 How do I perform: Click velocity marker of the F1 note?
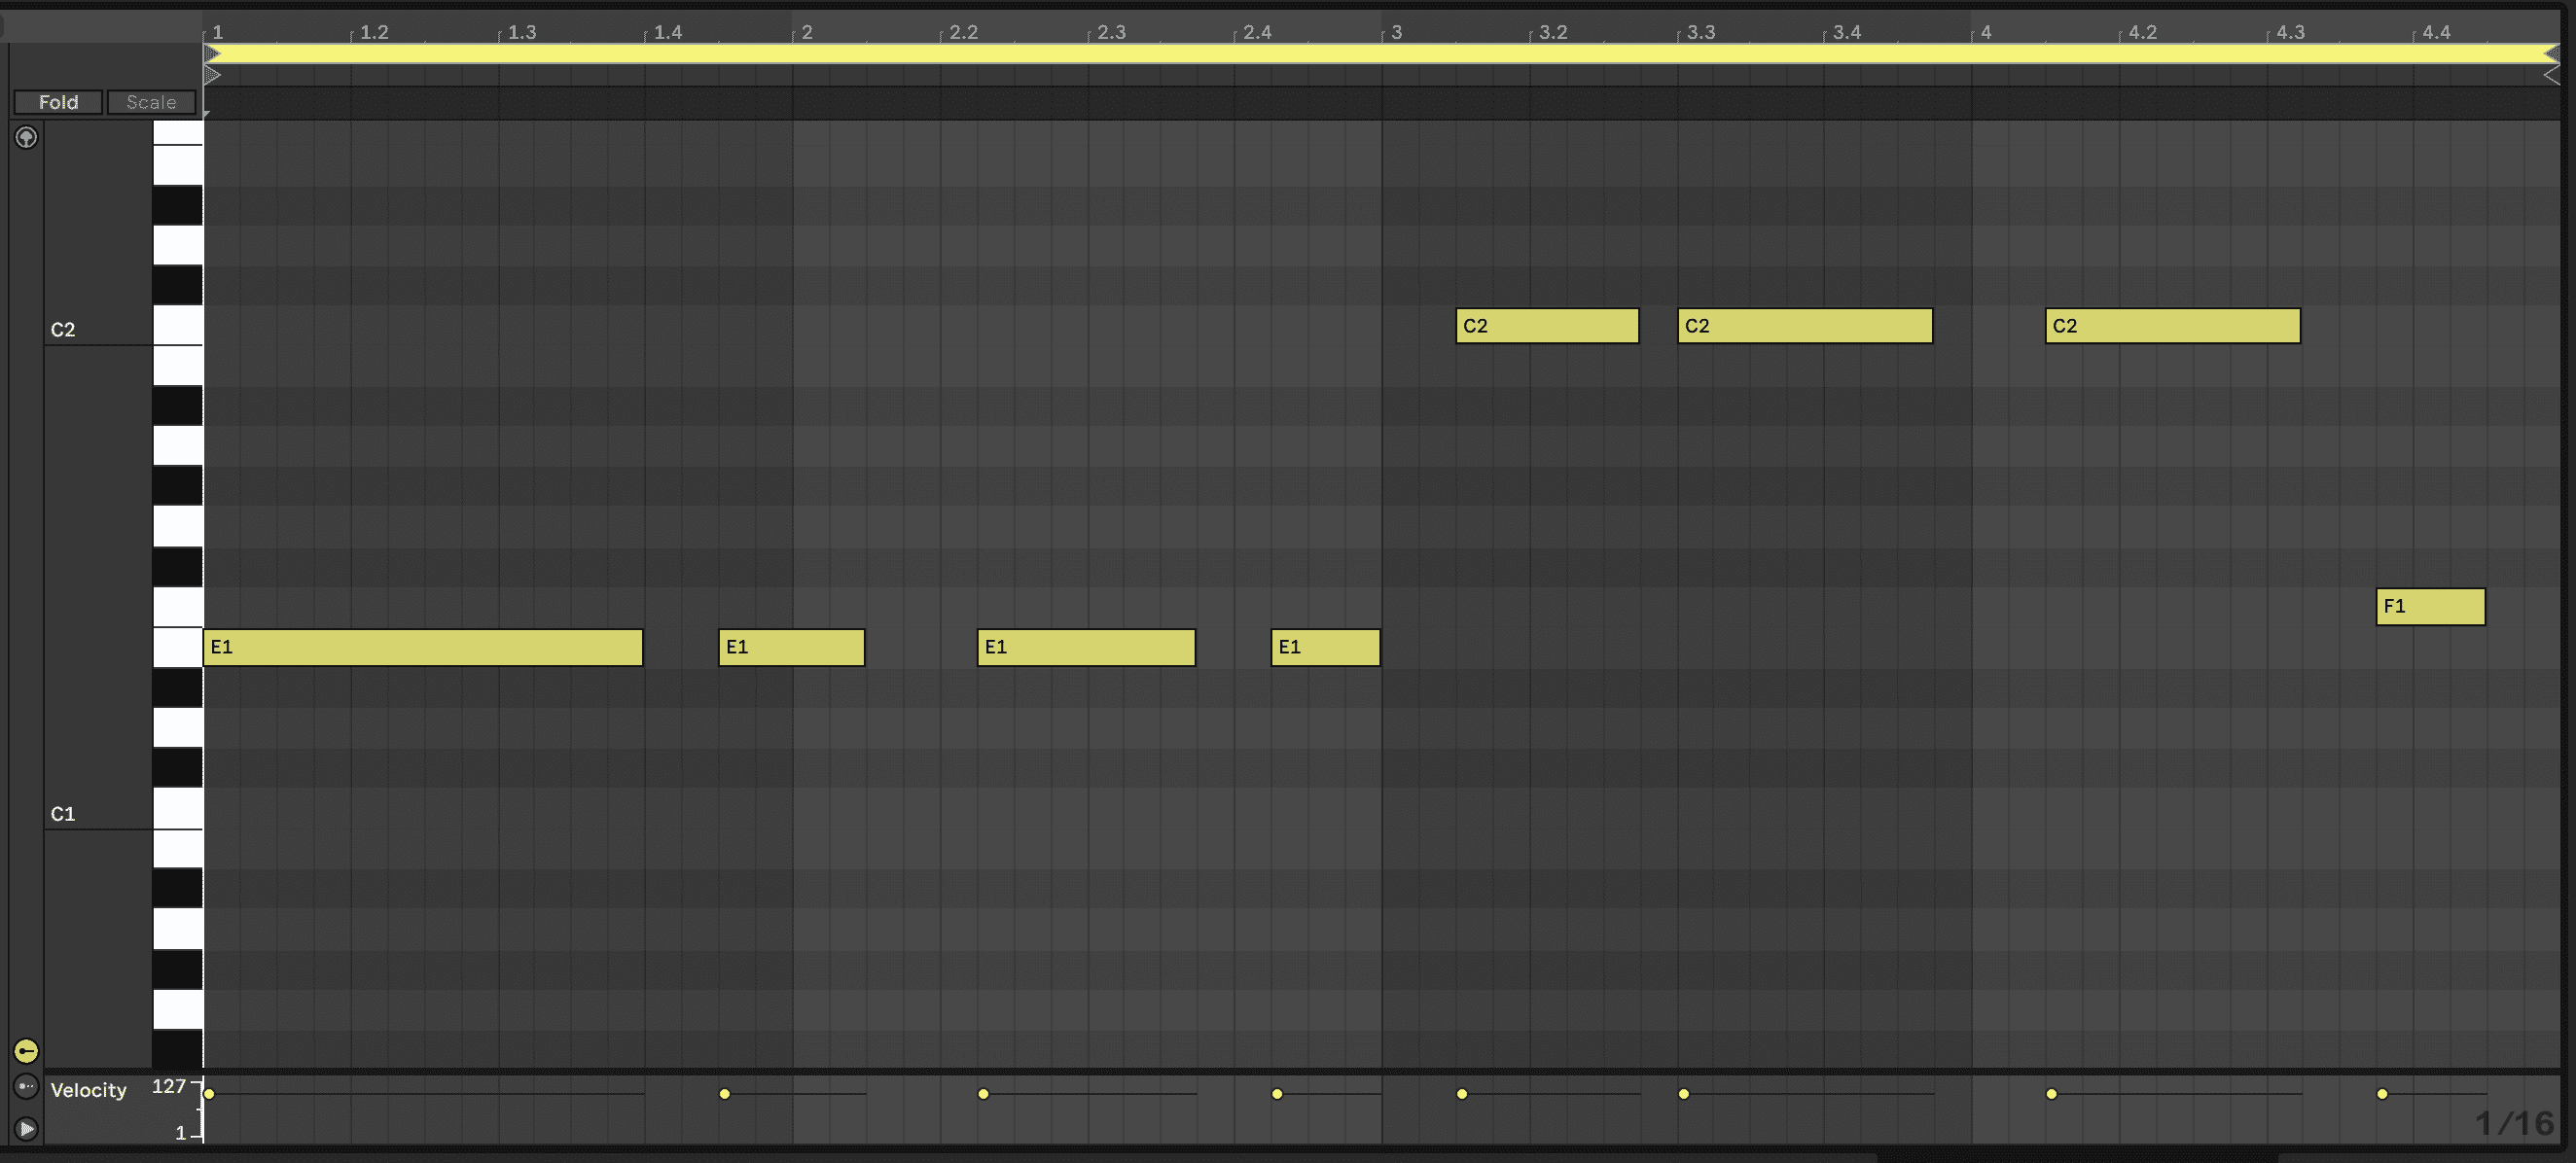(2382, 1094)
